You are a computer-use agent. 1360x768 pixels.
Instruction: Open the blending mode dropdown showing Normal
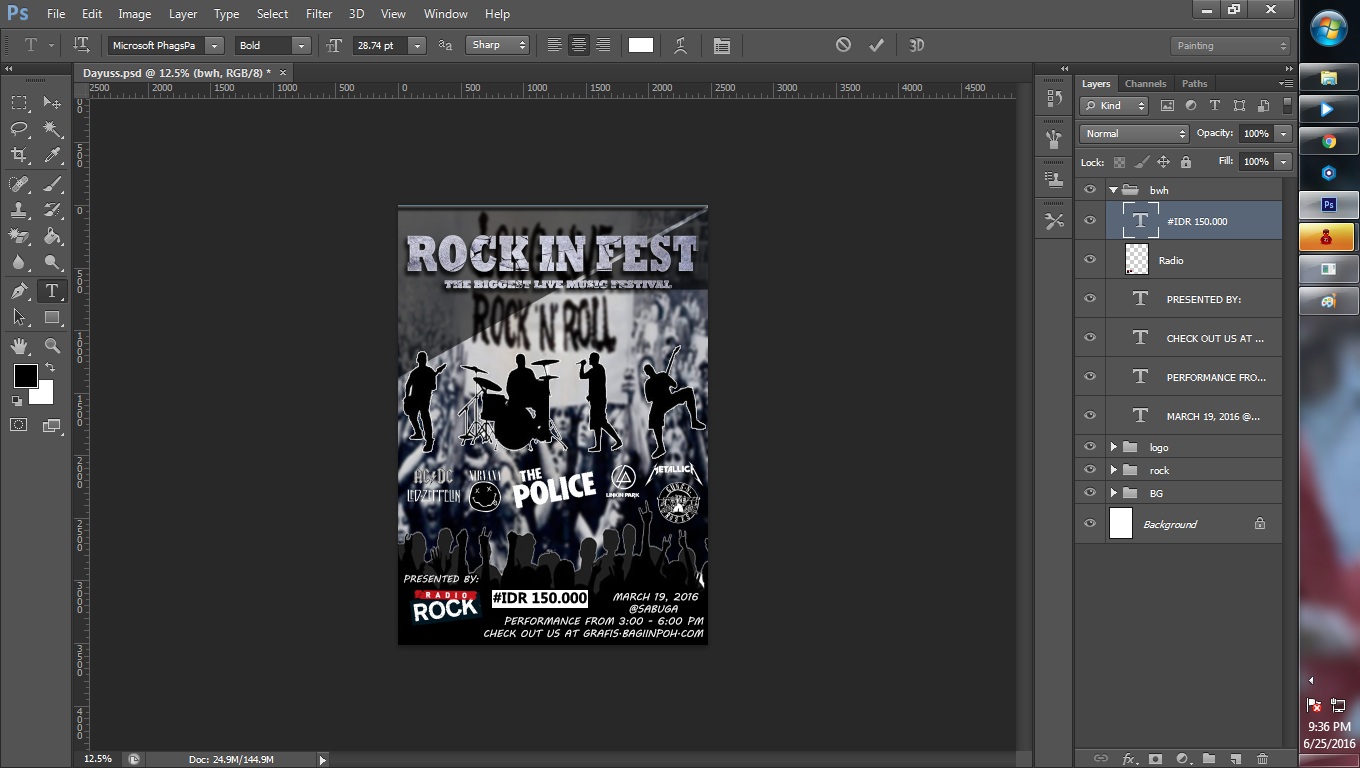(1132, 133)
